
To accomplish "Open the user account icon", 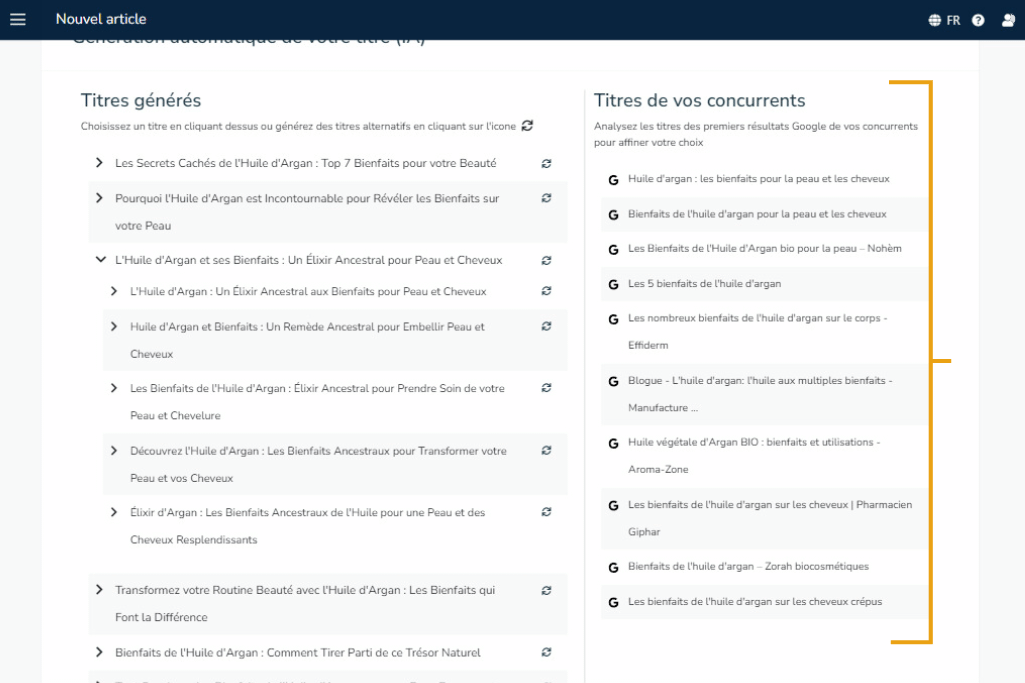I will point(1007,20).
